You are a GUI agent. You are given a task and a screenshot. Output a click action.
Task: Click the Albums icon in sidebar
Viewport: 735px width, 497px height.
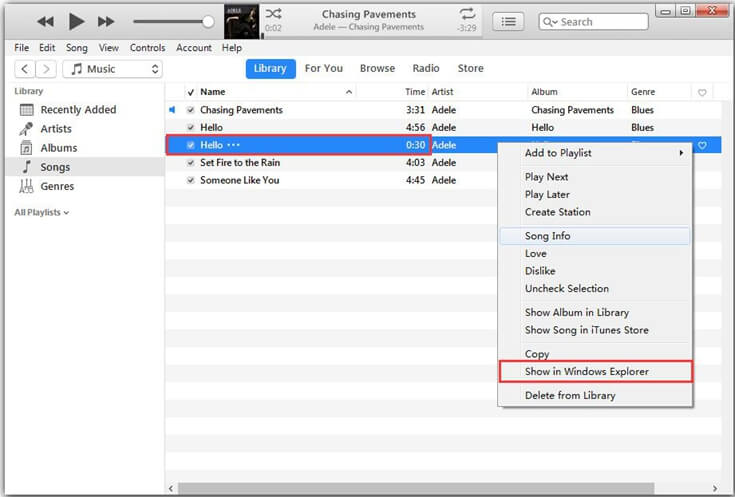[x=26, y=148]
